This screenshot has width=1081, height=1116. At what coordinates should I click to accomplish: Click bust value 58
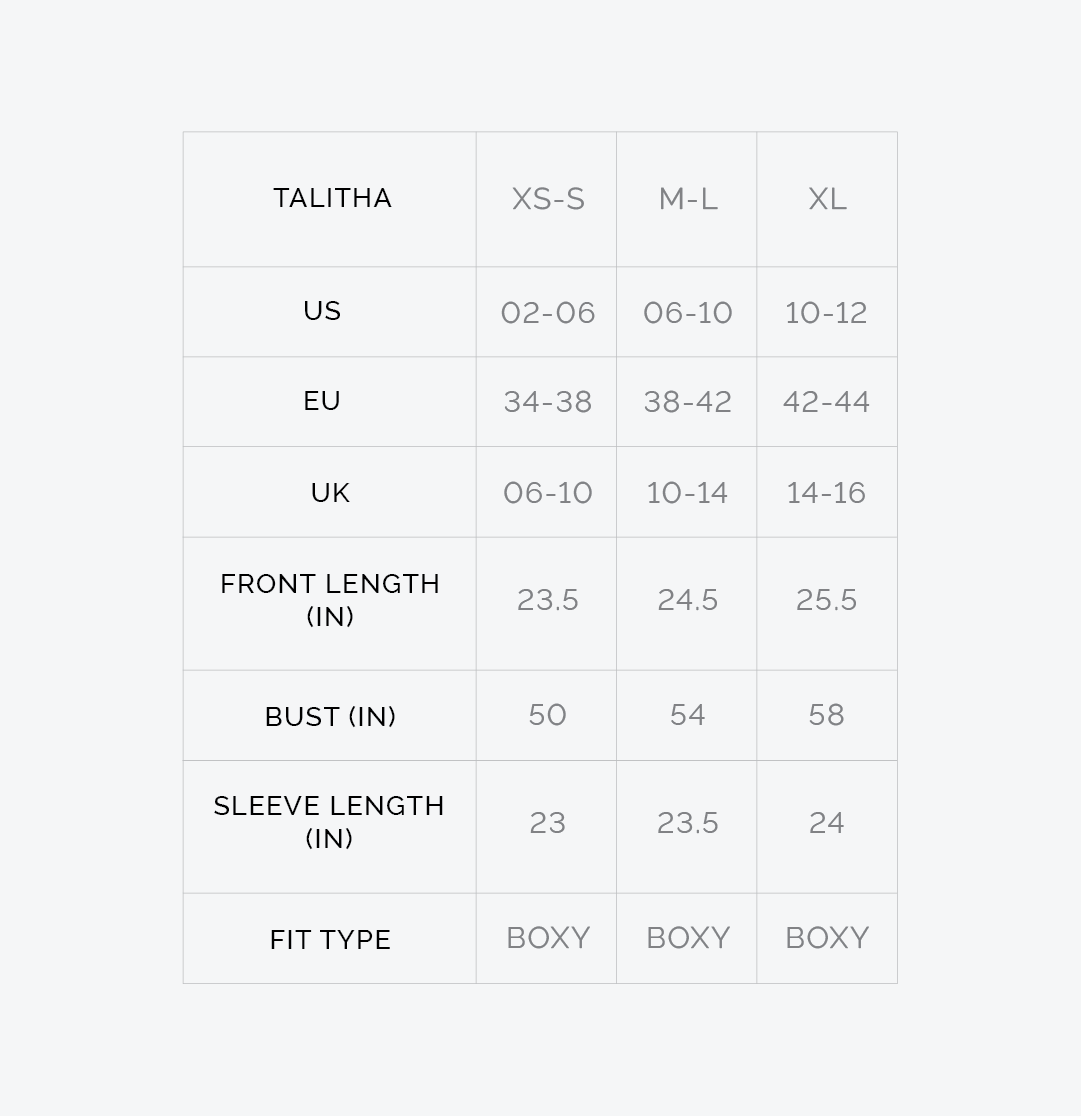pyautogui.click(x=826, y=715)
